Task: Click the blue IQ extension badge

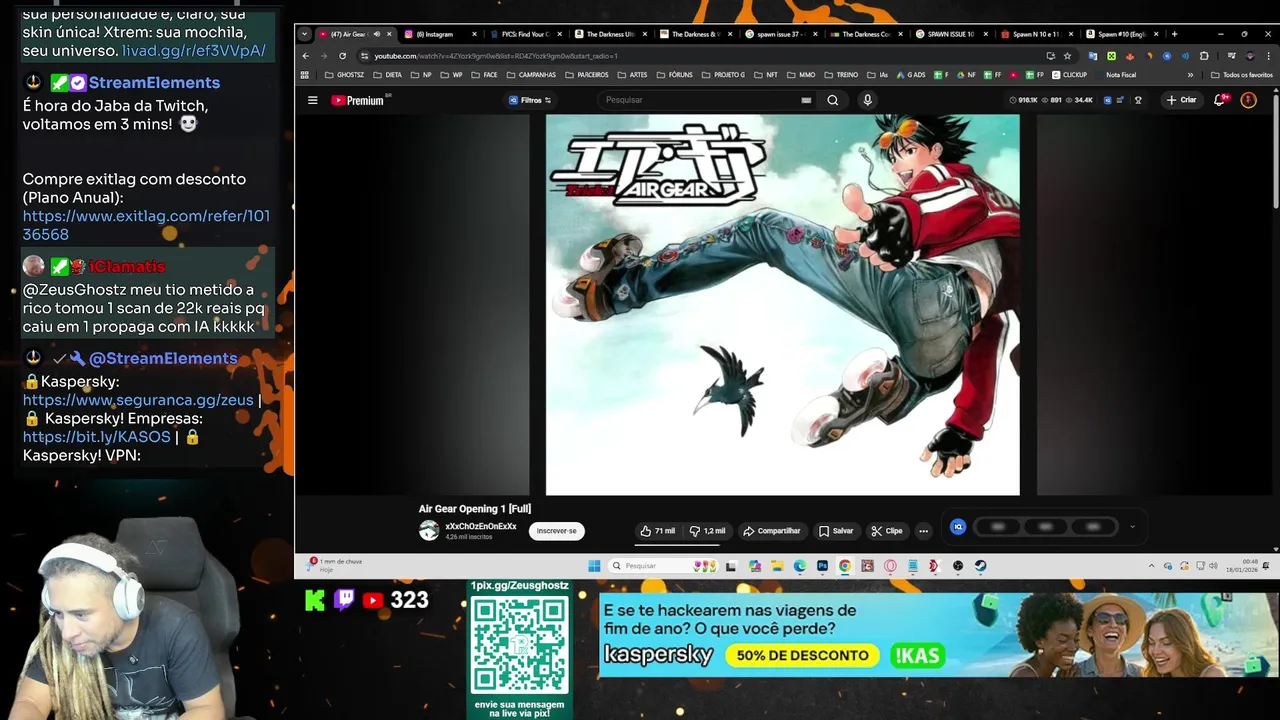Action: click(x=958, y=527)
